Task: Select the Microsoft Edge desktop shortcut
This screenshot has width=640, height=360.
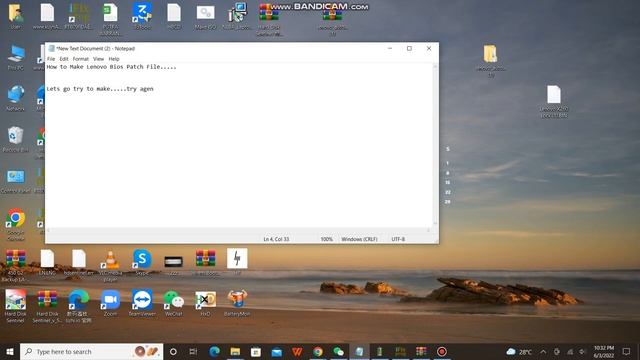Action: pyautogui.click(x=78, y=306)
